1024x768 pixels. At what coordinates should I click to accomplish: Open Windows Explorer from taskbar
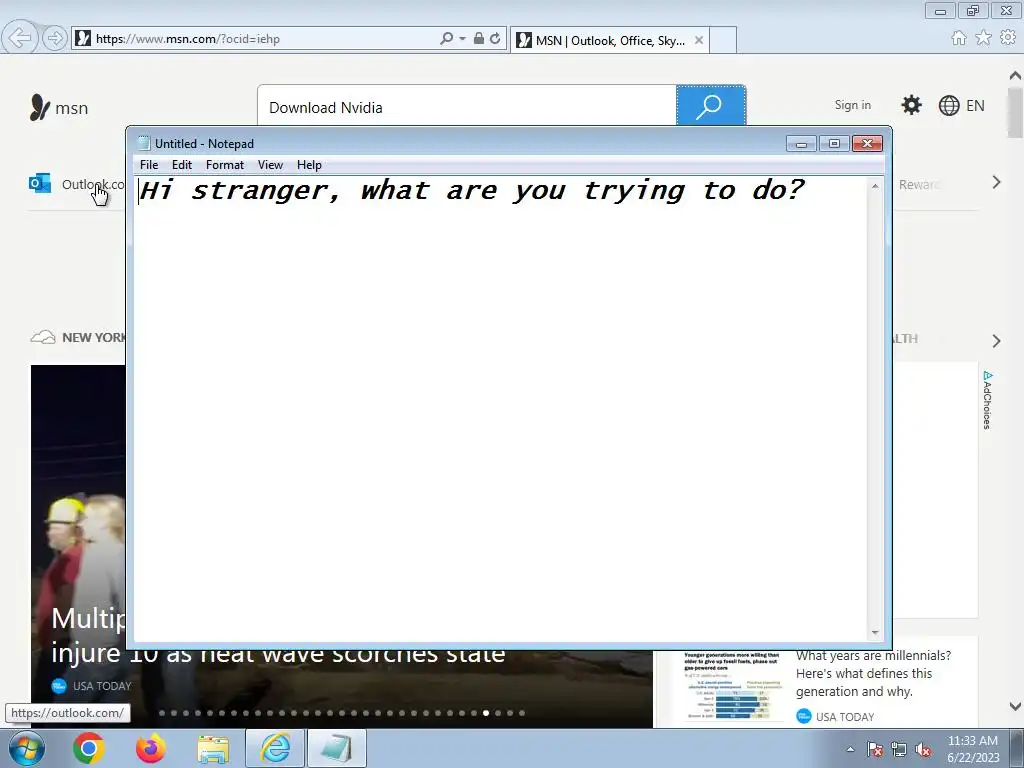click(213, 748)
